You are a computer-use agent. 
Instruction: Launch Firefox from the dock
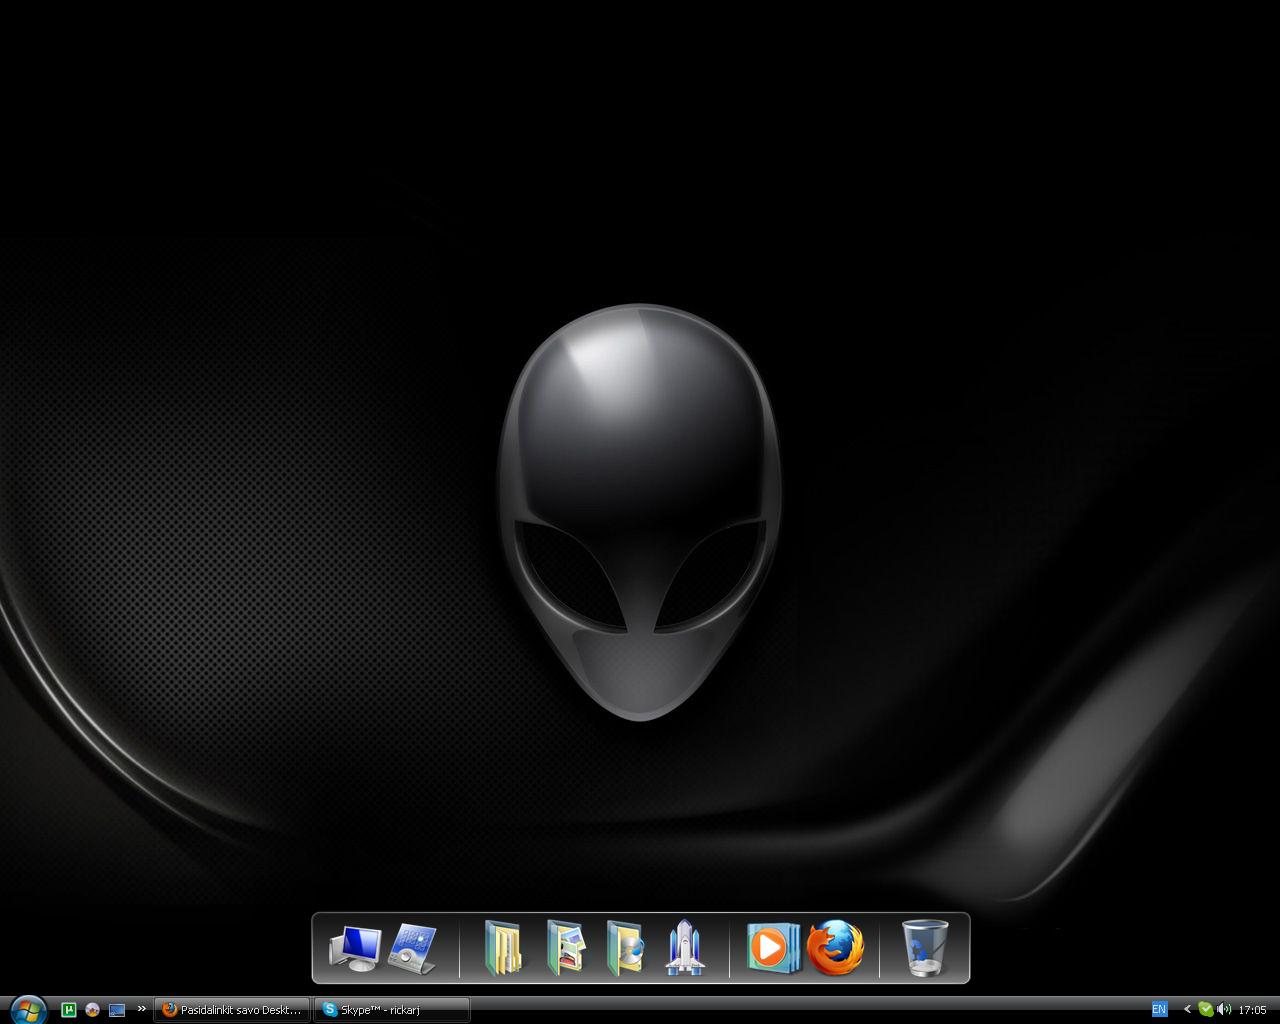(835, 948)
